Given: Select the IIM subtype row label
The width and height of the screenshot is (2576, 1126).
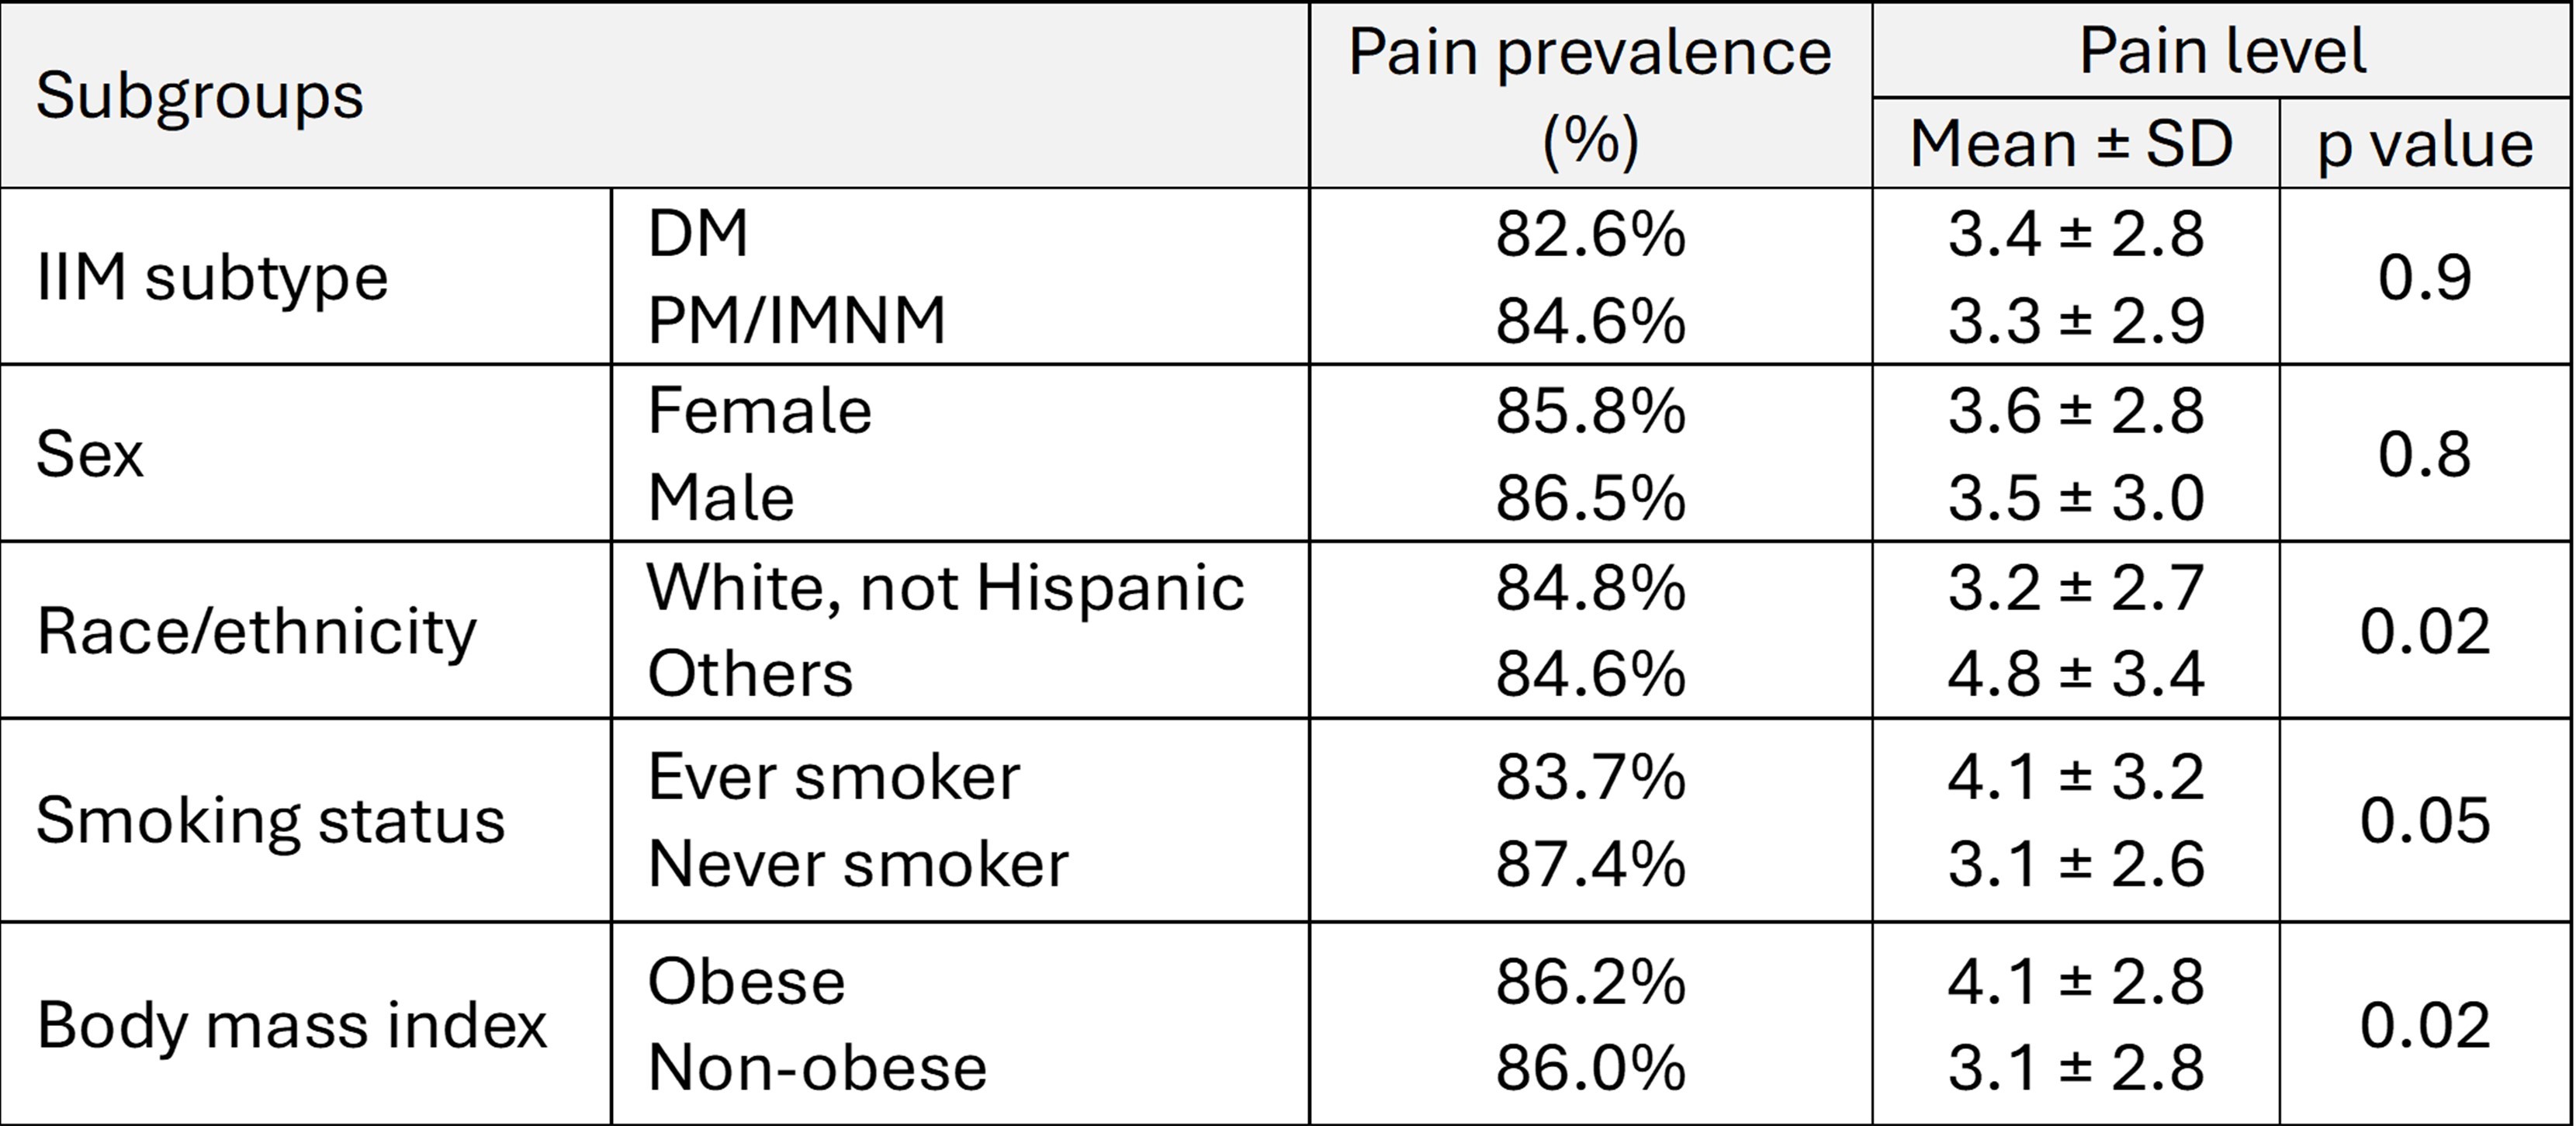Looking at the screenshot, I should point(212,277).
